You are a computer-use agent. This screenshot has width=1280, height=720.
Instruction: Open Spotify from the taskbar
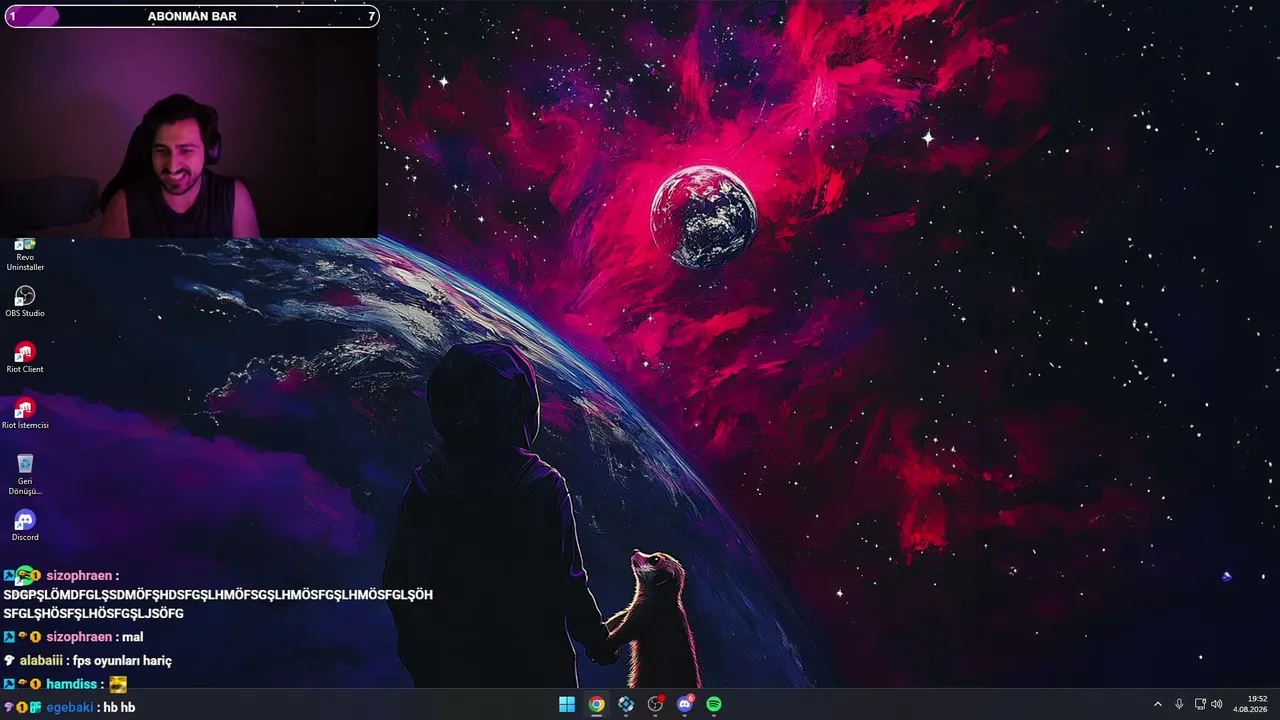[714, 704]
